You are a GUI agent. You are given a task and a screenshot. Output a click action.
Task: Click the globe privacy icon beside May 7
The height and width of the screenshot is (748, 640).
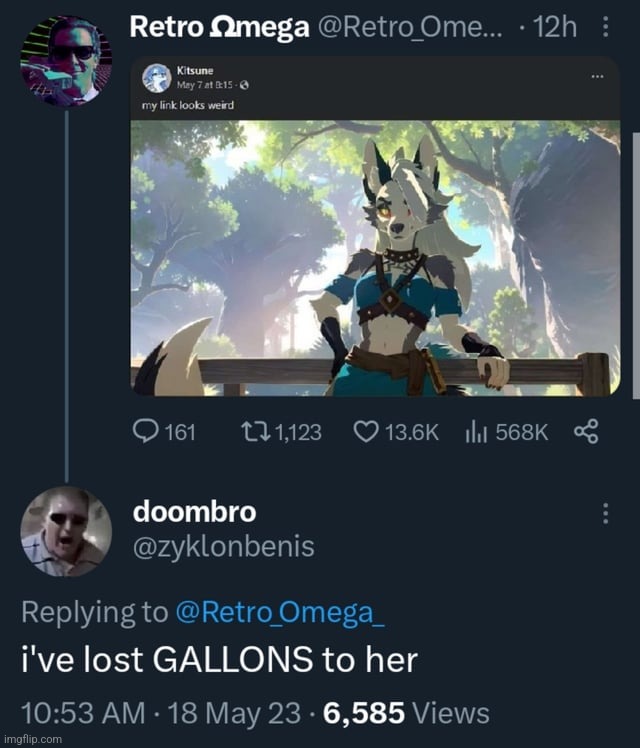pyautogui.click(x=244, y=85)
